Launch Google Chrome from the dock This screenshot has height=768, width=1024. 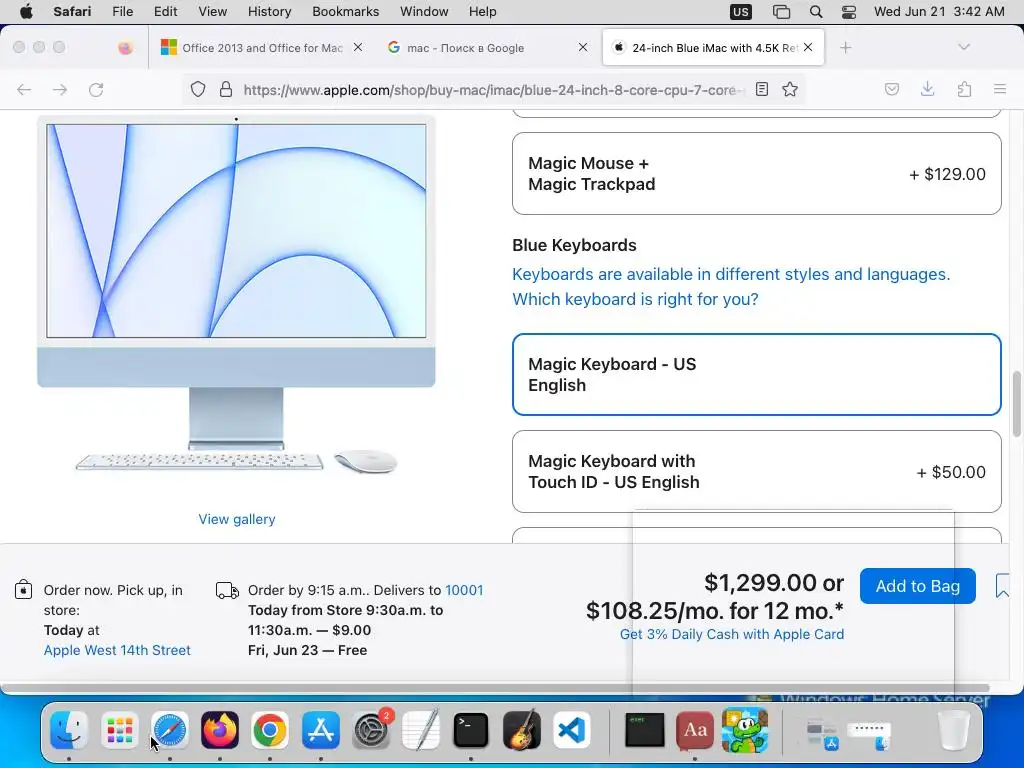click(270, 730)
